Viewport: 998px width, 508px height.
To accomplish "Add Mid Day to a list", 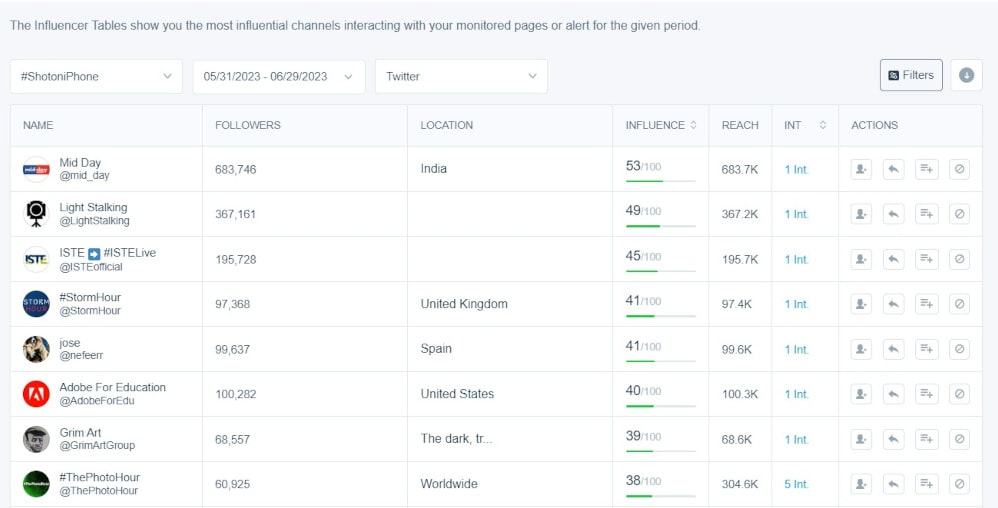I will tap(927, 169).
